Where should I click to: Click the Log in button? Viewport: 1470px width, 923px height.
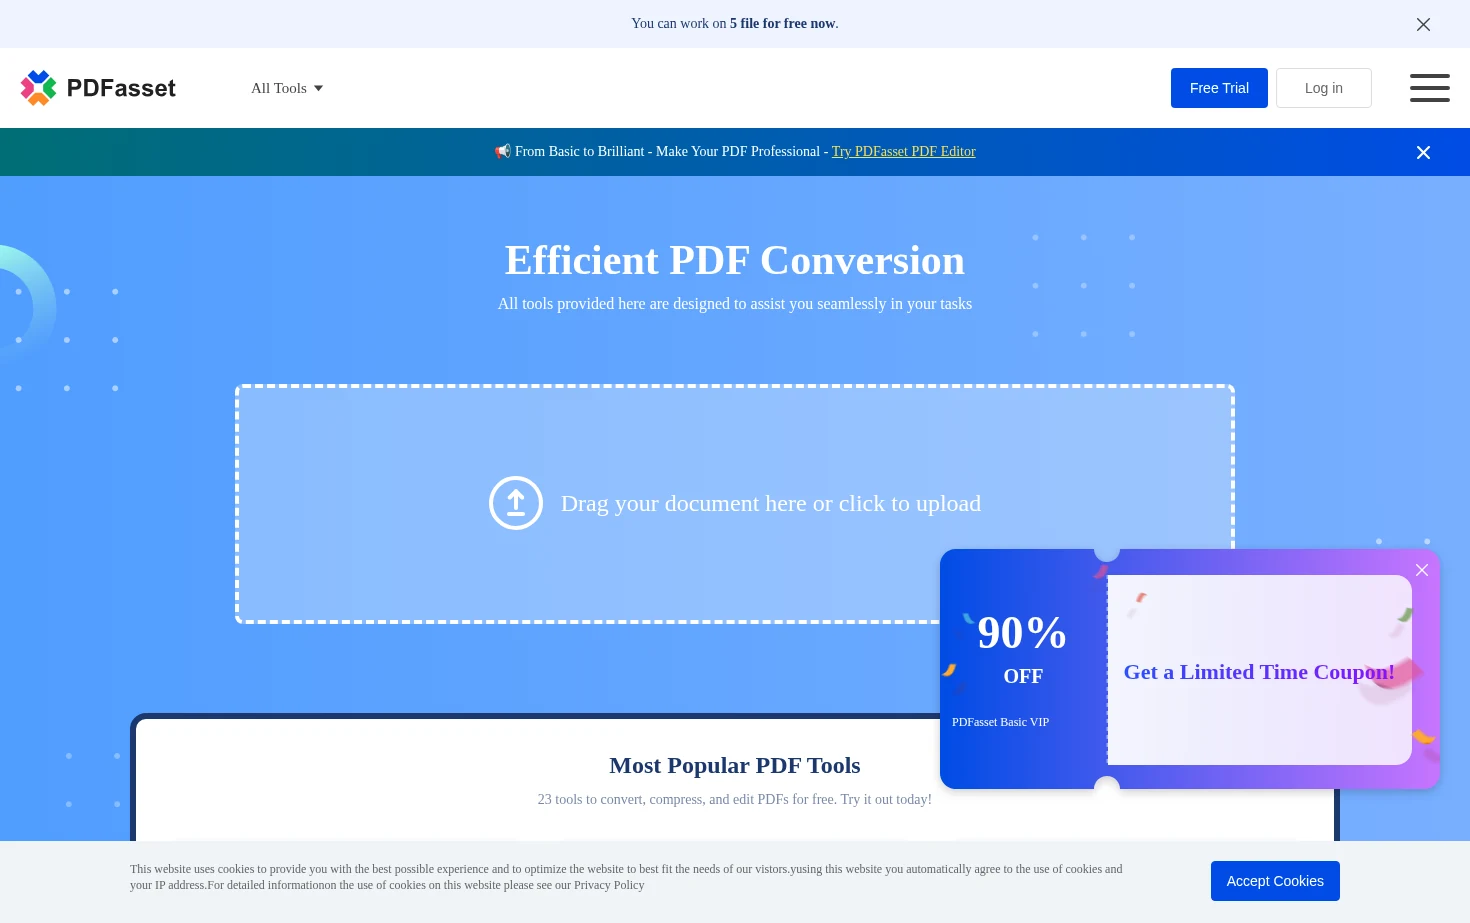[1324, 88]
